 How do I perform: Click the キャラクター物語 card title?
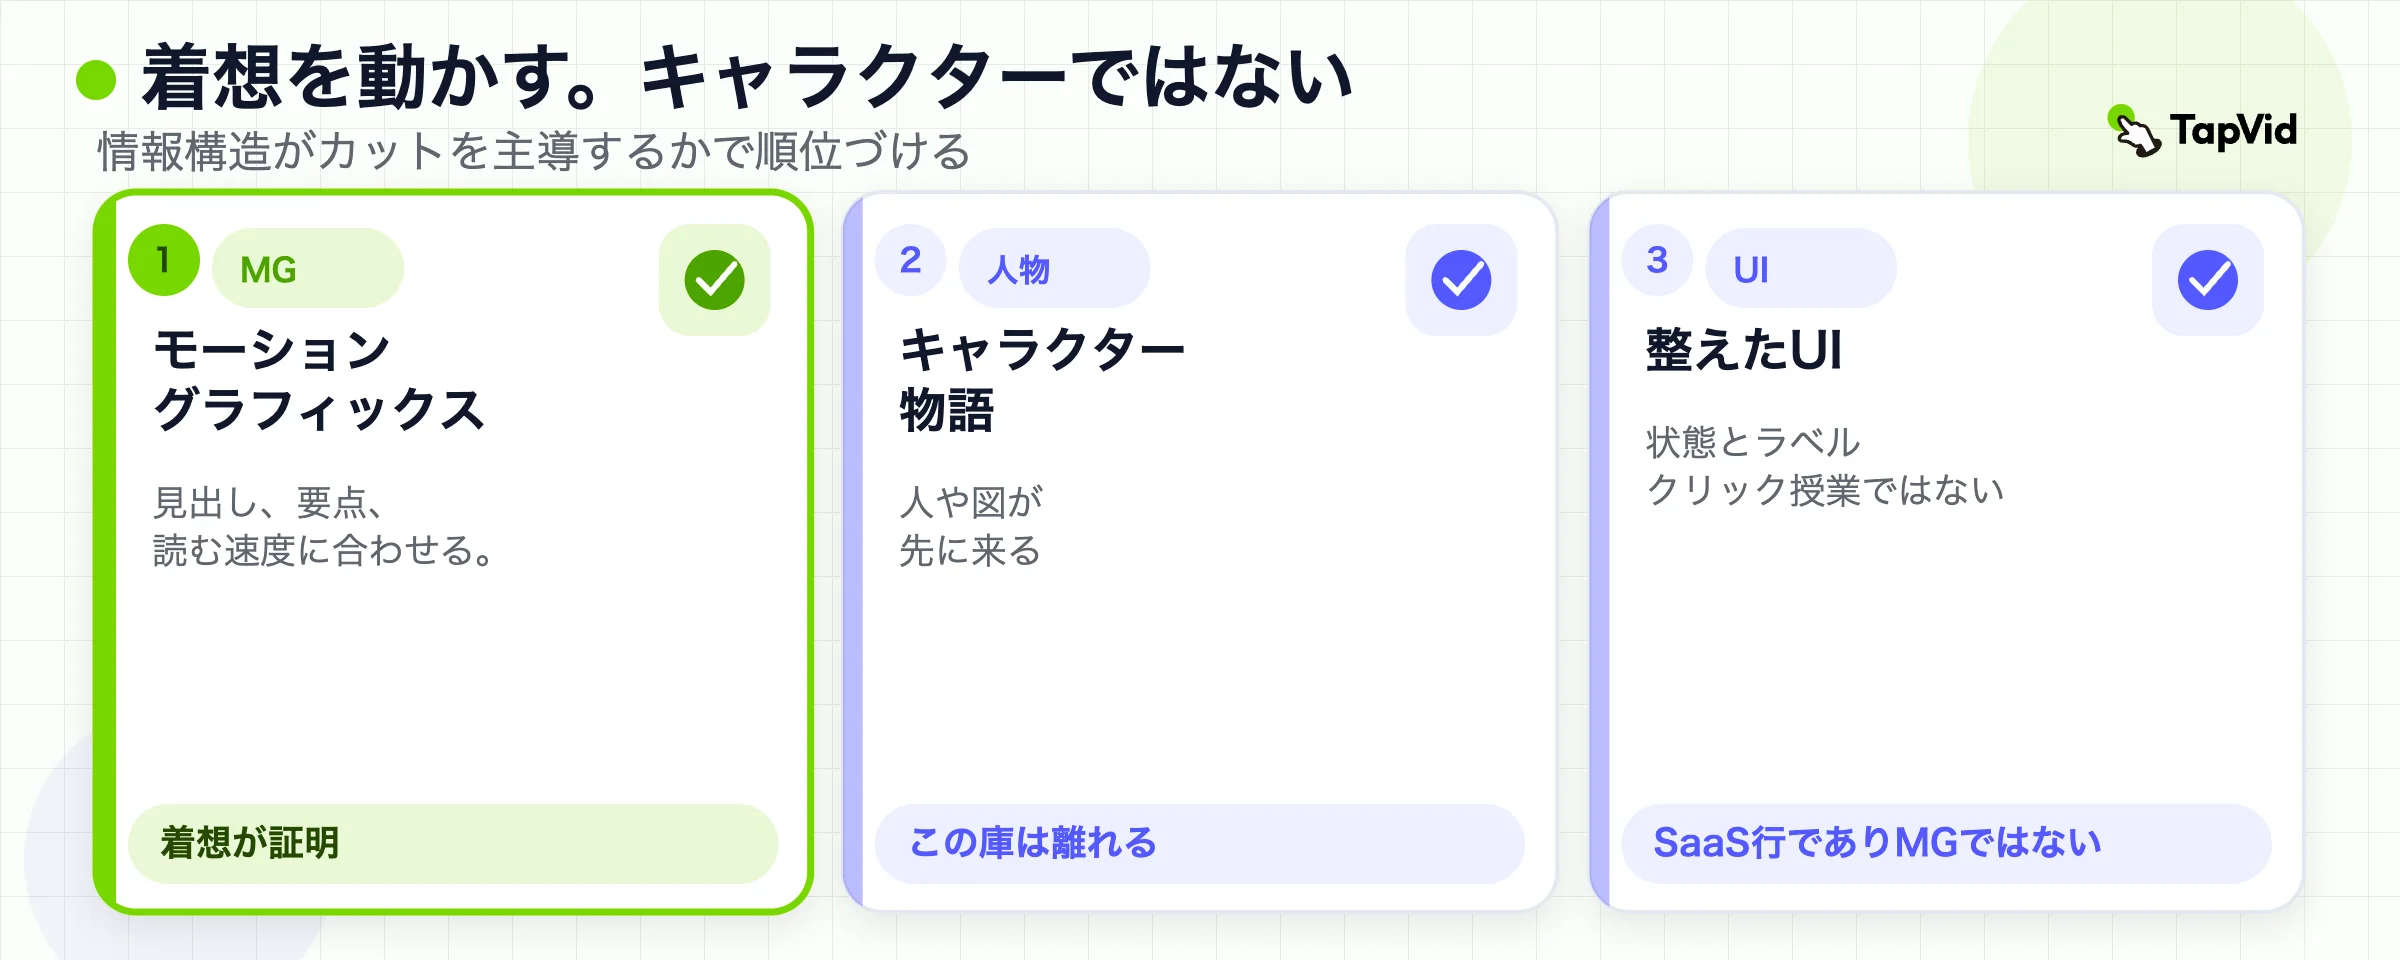(x=1042, y=380)
